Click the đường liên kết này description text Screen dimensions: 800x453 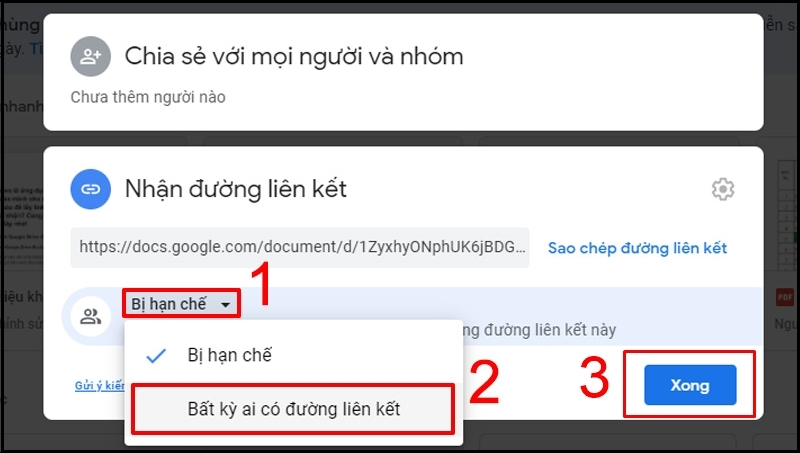point(539,330)
